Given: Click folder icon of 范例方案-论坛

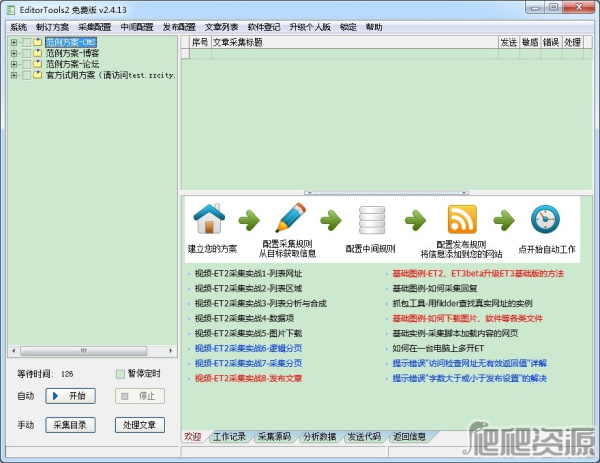Looking at the screenshot, I should coord(38,64).
